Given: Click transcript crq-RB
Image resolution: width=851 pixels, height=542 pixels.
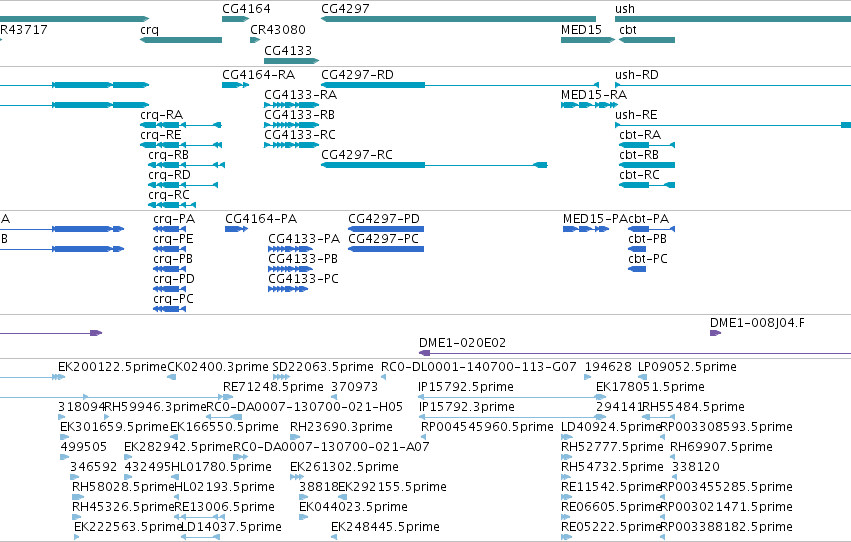Looking at the screenshot, I should click(168, 155).
